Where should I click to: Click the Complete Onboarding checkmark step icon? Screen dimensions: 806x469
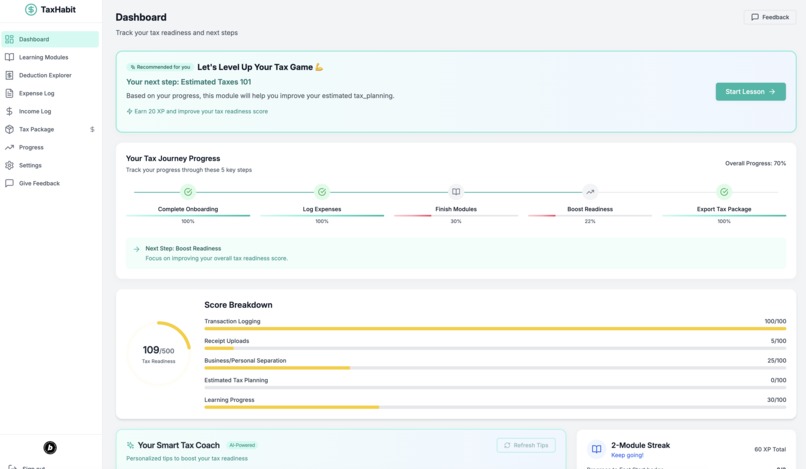click(x=188, y=192)
